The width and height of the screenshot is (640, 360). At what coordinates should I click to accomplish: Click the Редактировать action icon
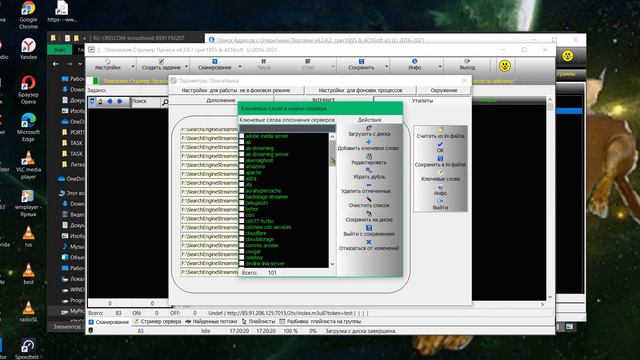369,156
